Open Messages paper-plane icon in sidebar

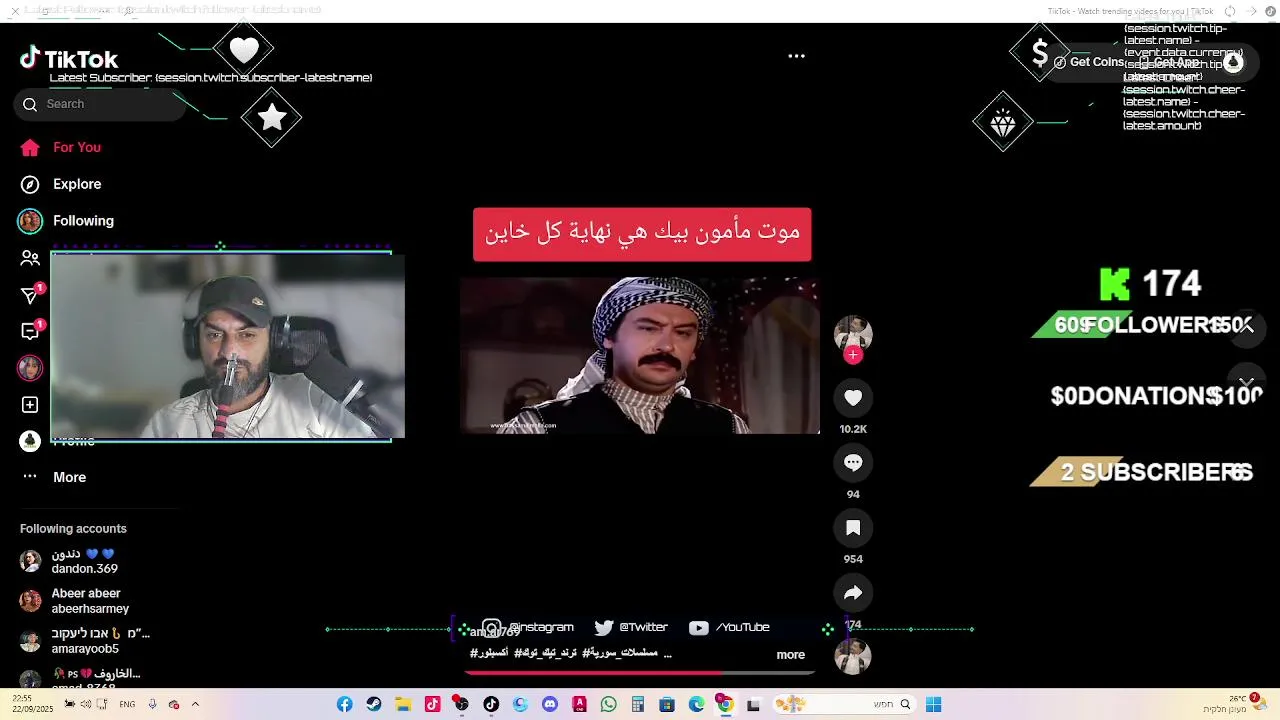[30, 295]
